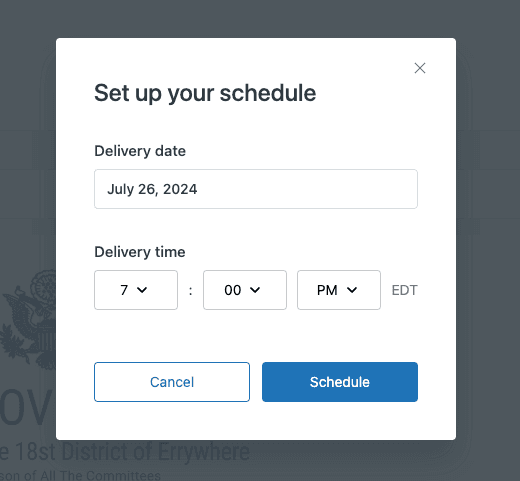Click the Delivery date field showing July 26, 2024
The height and width of the screenshot is (481, 520).
(x=256, y=189)
